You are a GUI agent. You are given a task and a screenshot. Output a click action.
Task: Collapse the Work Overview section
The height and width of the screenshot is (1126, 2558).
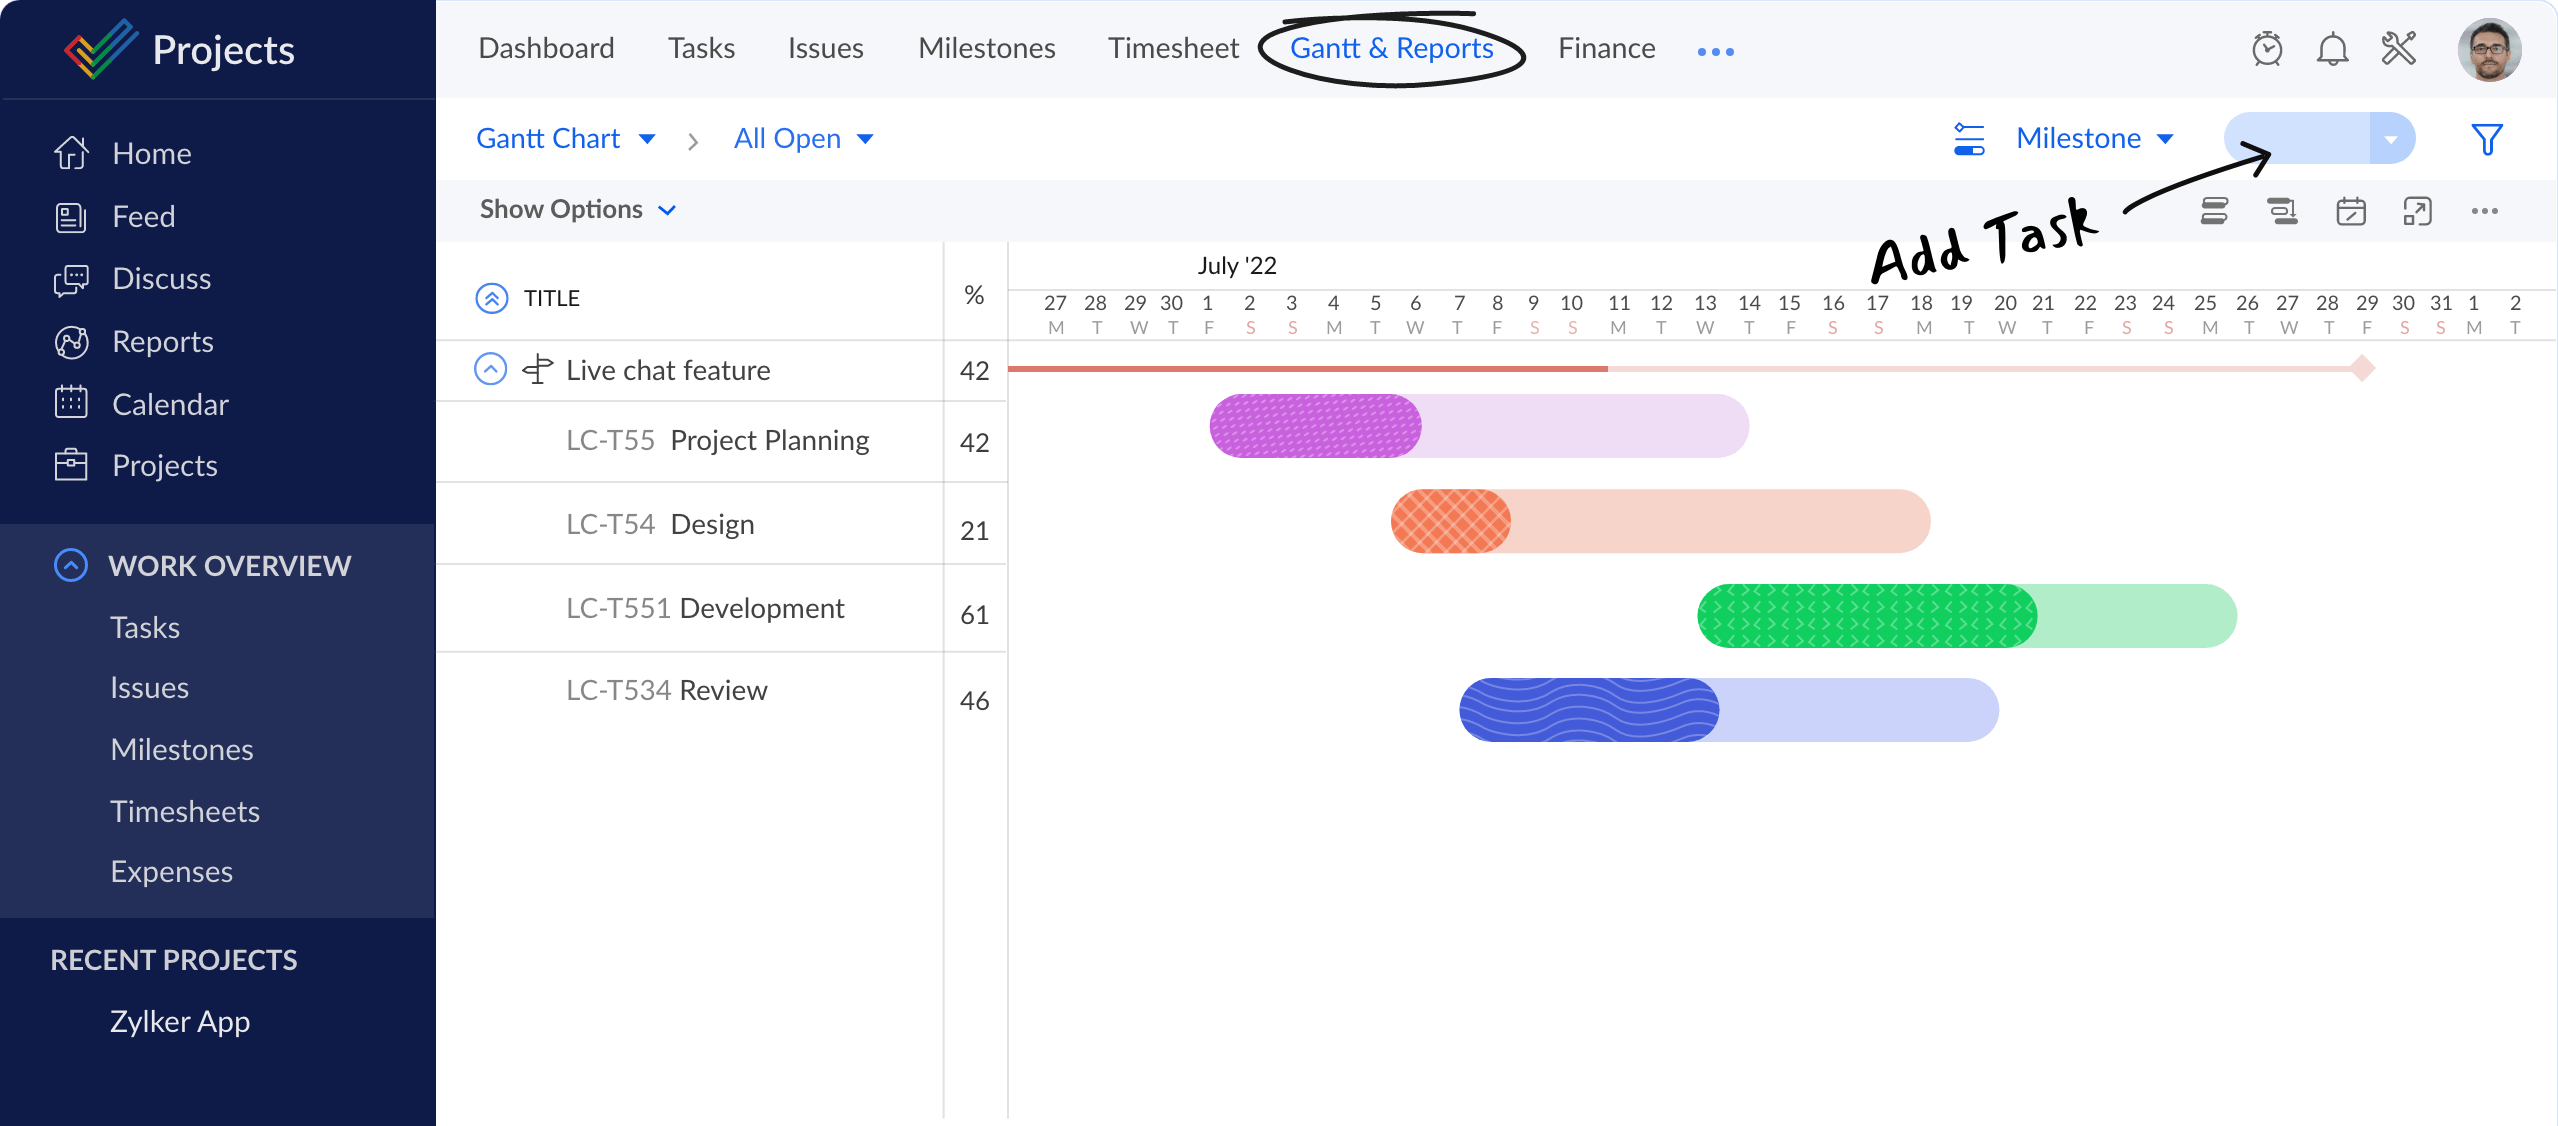(x=71, y=565)
